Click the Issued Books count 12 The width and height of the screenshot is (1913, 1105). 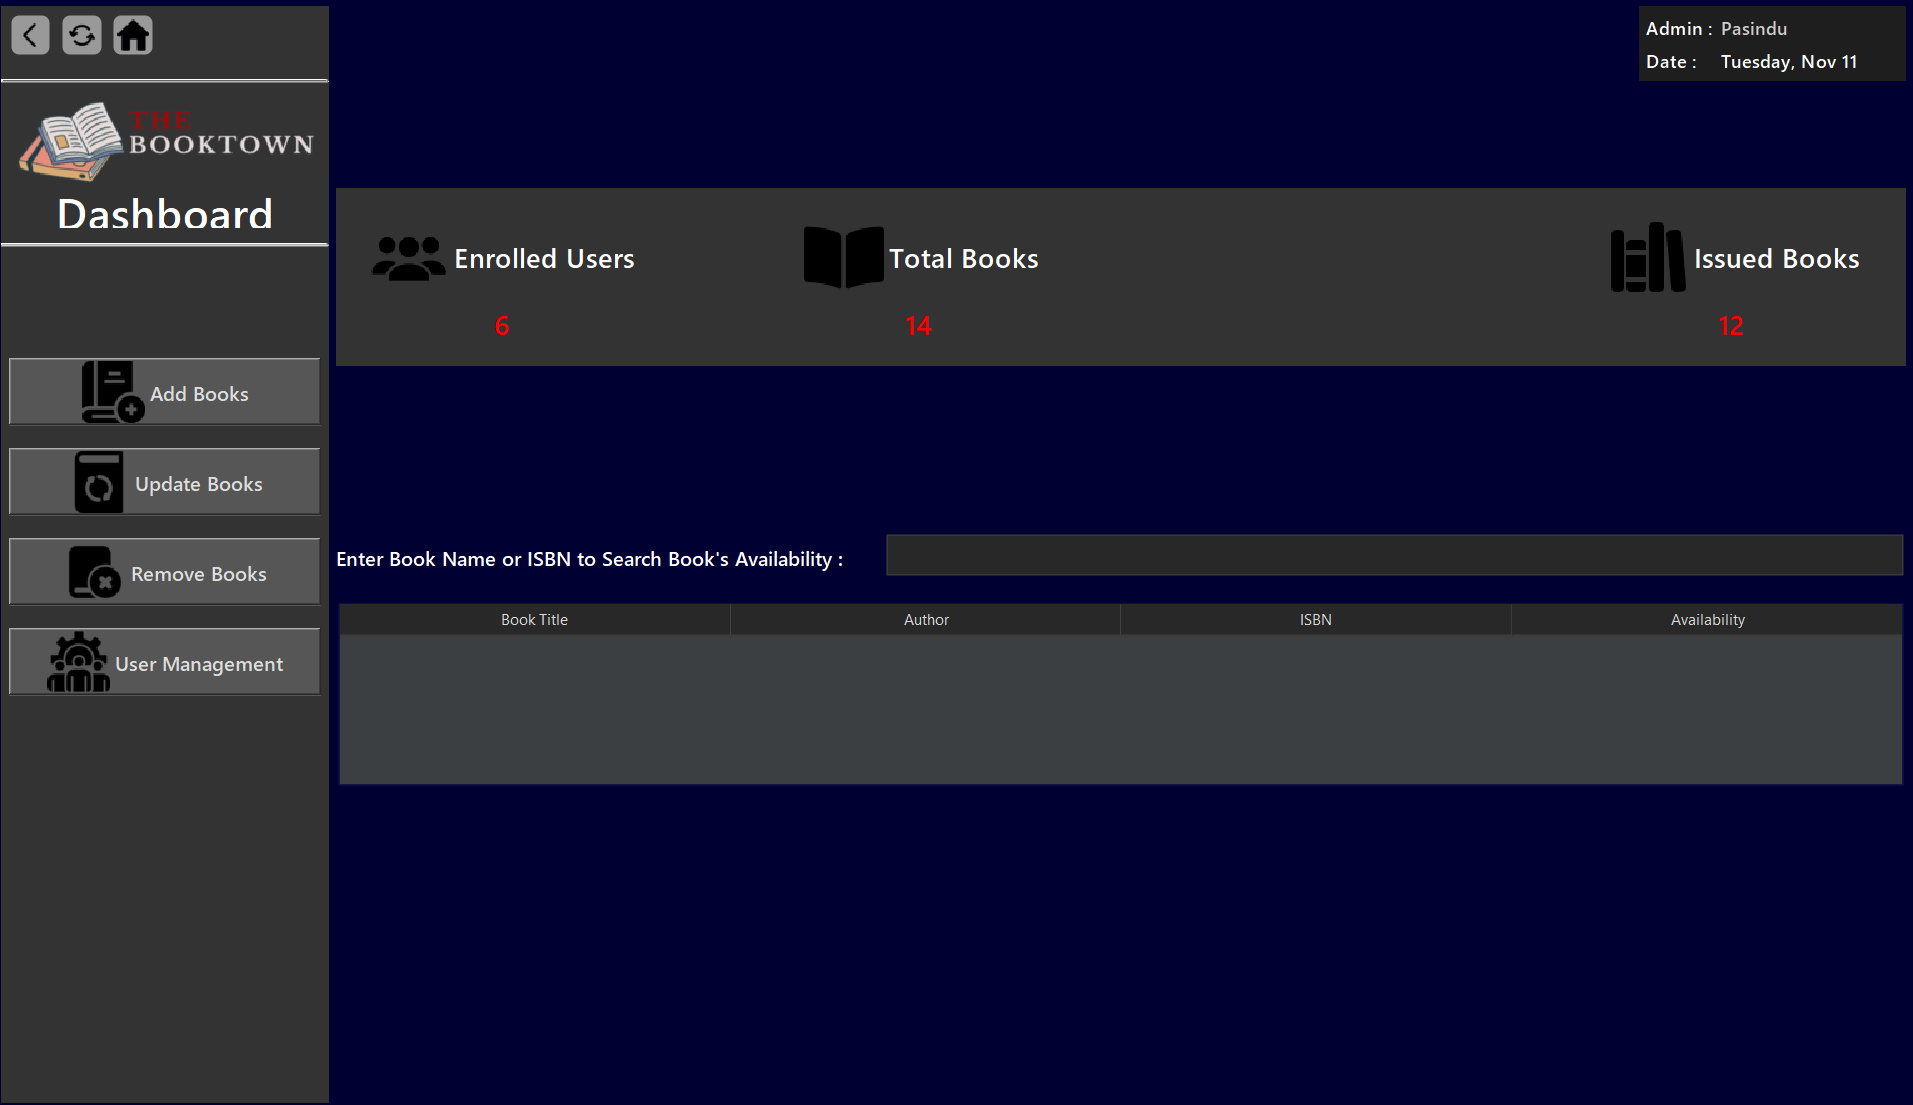coord(1730,326)
